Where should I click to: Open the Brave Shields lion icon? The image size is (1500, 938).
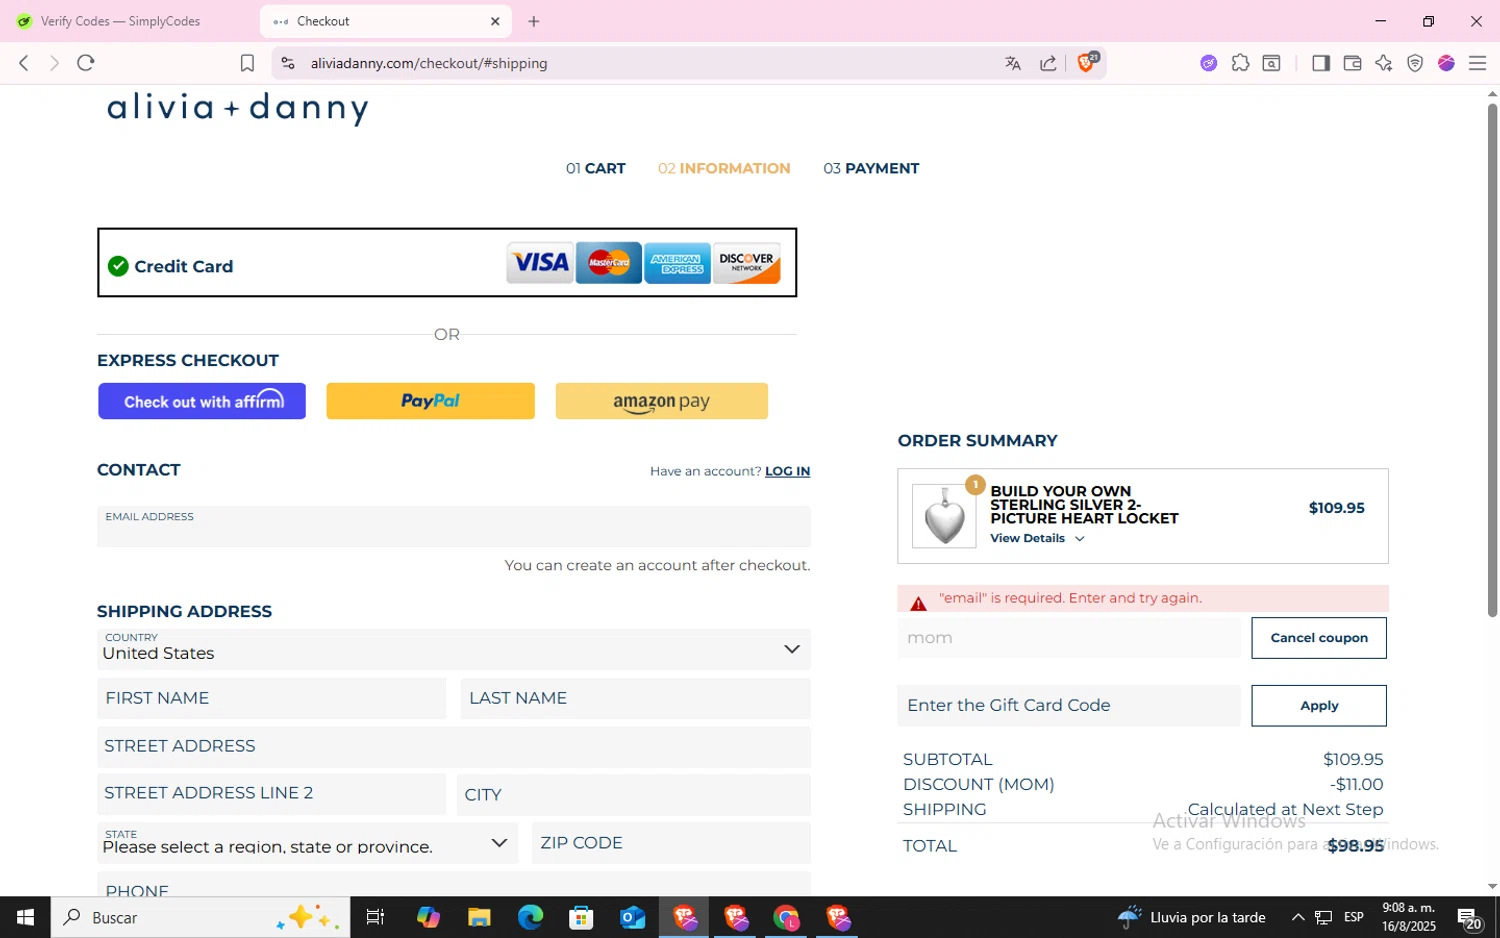point(1086,63)
